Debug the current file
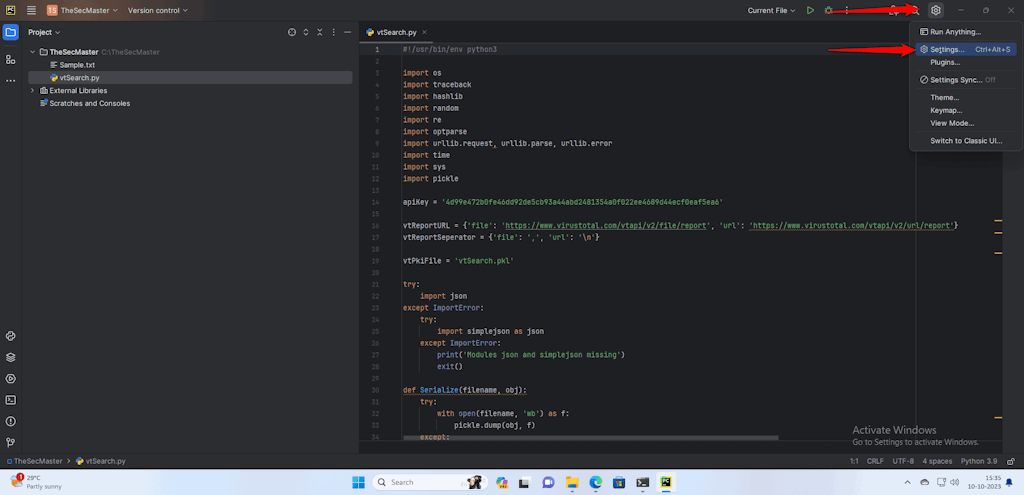The height and width of the screenshot is (495, 1024). (829, 10)
